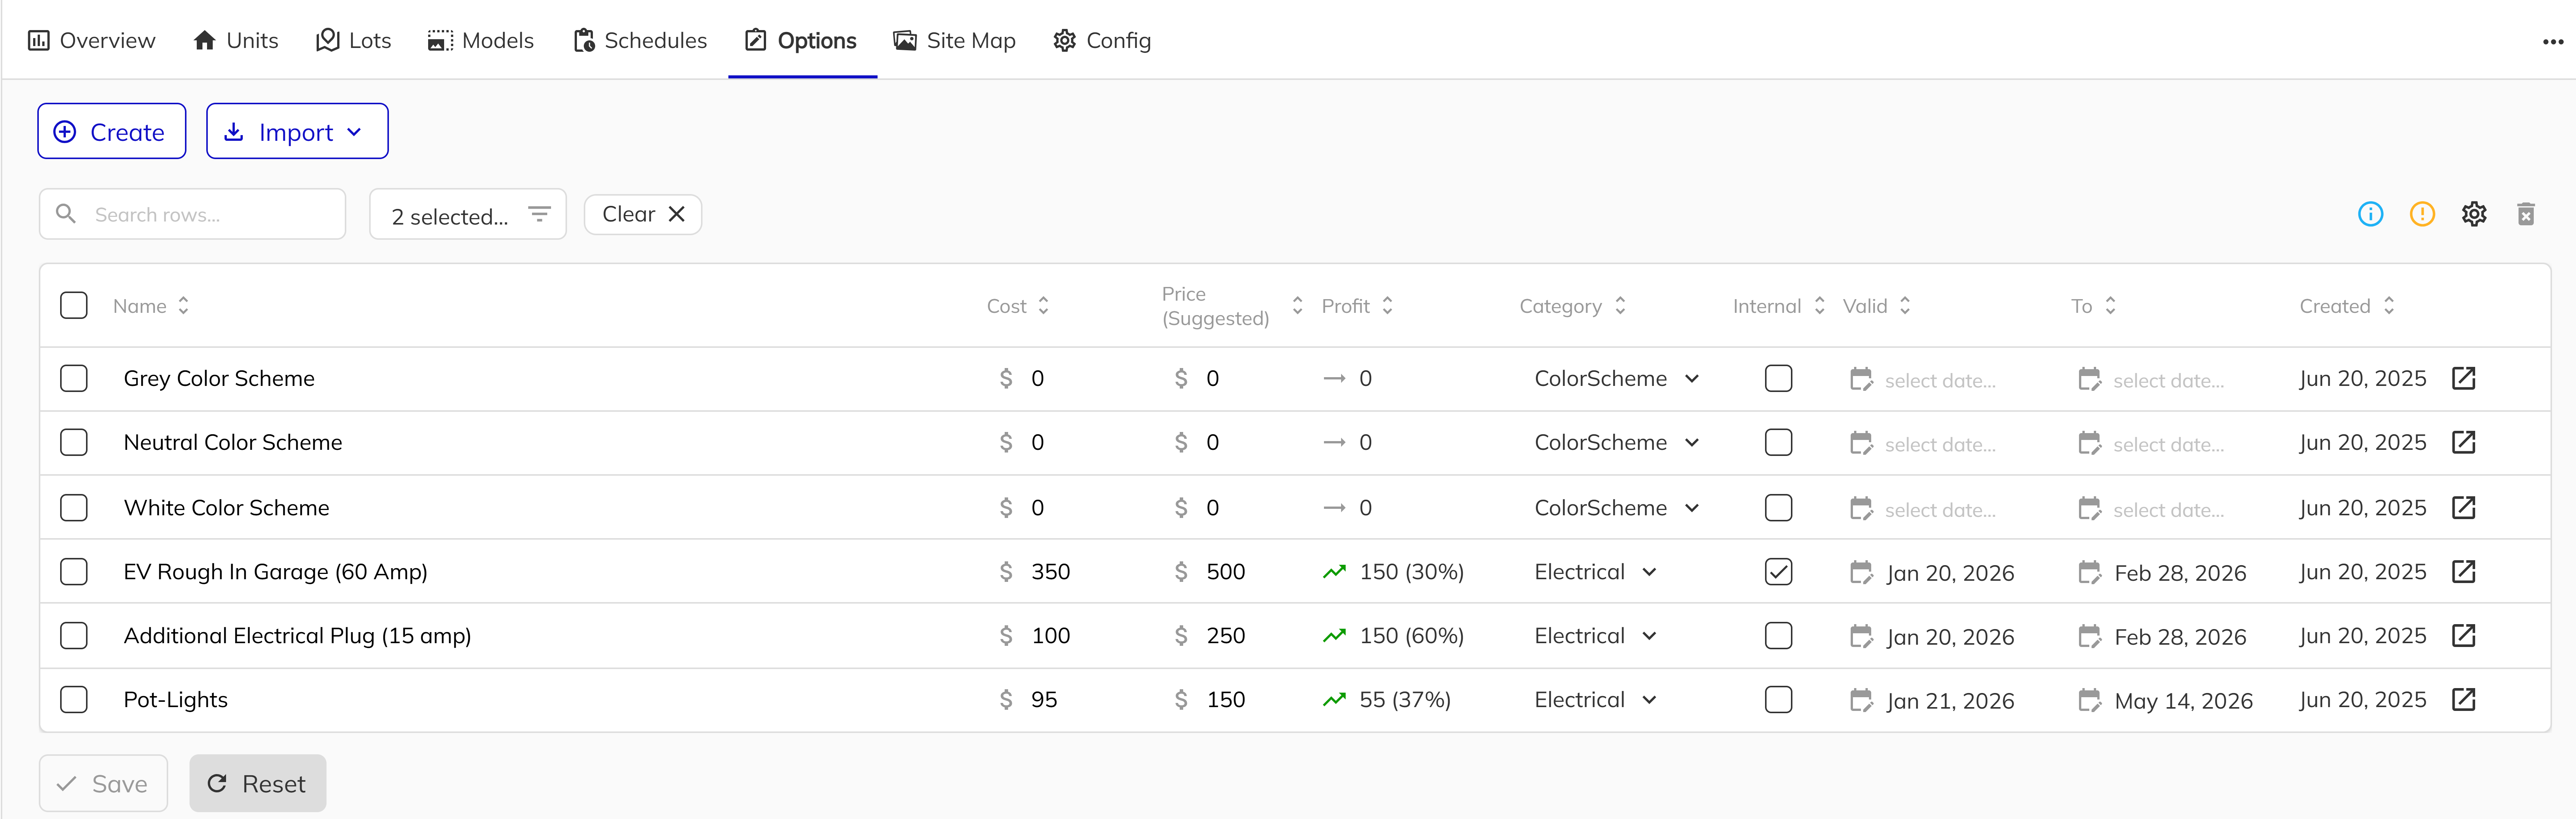Viewport: 2576px width, 819px height.
Task: Sort by Profit using its sort arrows
Action: click(1388, 305)
